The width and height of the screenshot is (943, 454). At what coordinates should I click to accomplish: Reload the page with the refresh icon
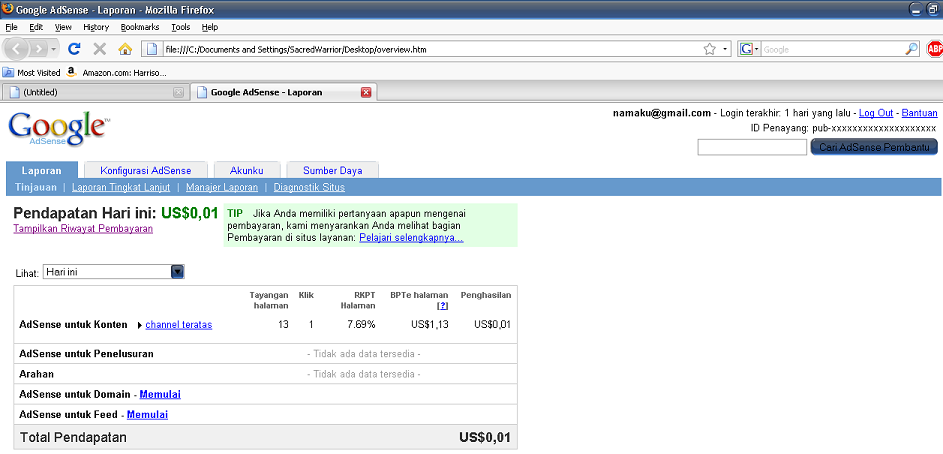(x=75, y=49)
